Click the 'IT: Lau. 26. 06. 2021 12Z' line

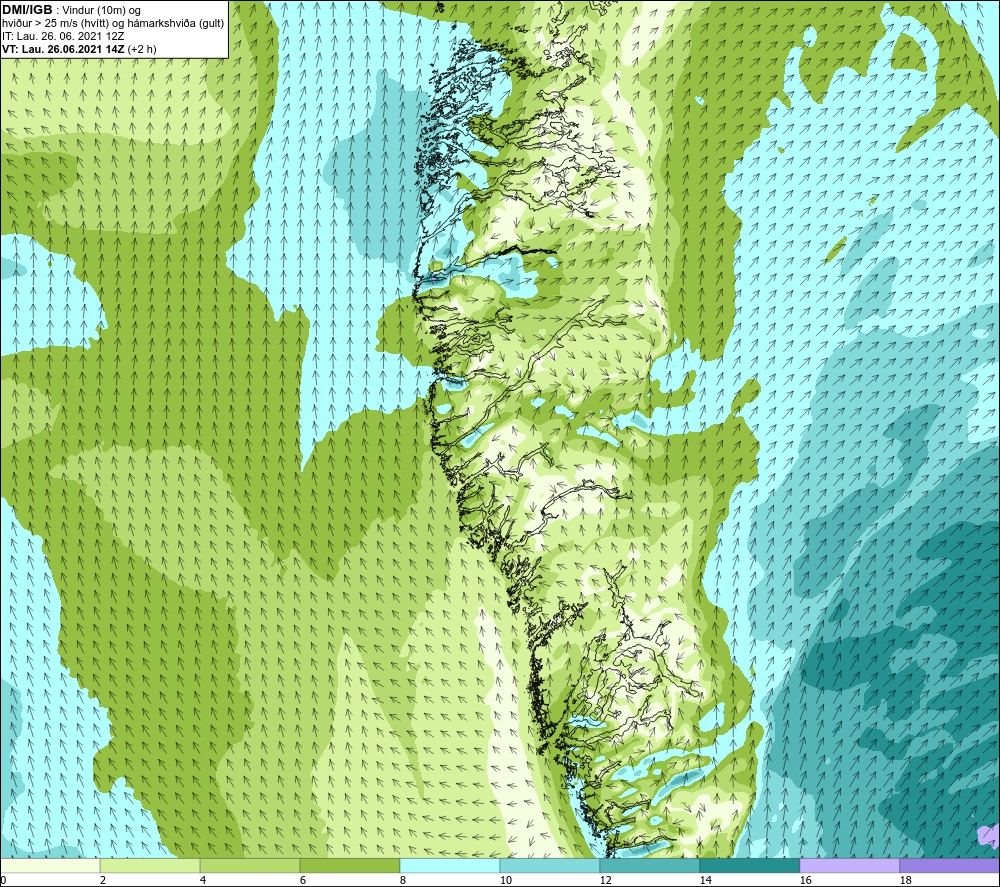point(63,36)
